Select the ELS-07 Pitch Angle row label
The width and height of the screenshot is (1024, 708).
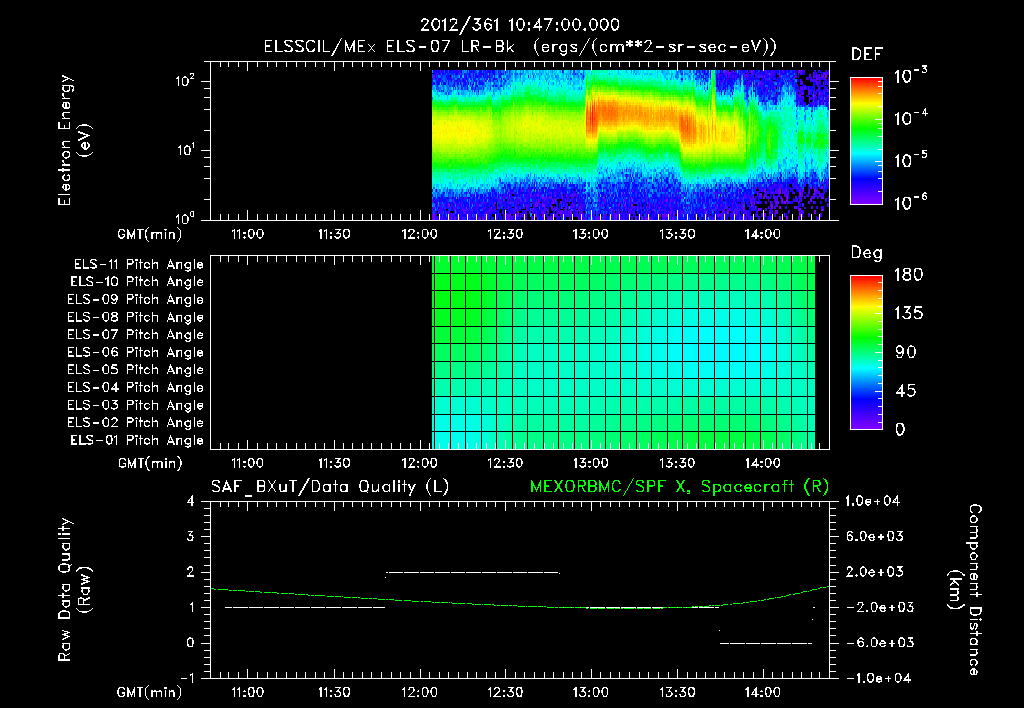(x=135, y=334)
